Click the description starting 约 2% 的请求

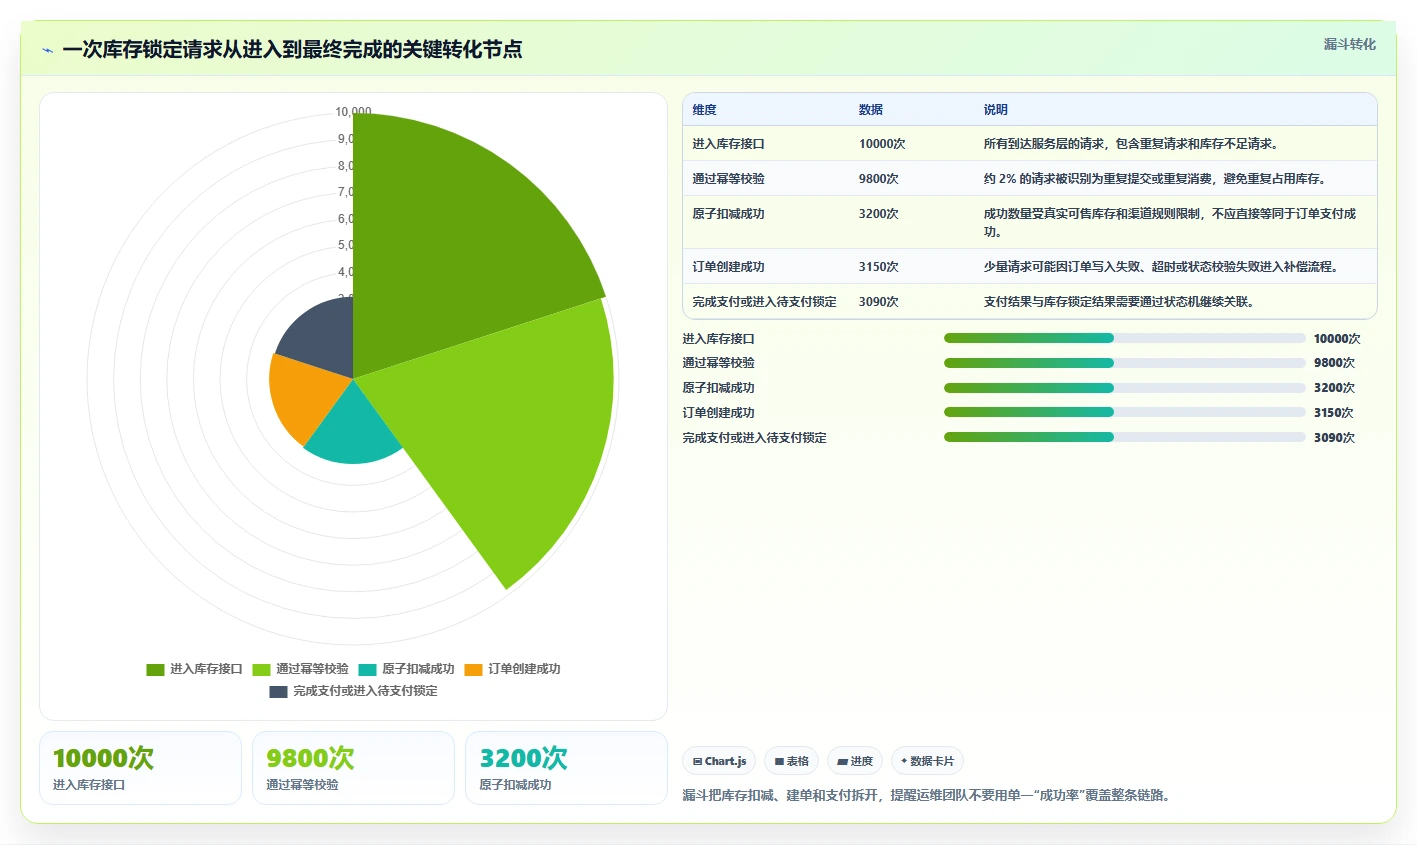tap(1155, 179)
